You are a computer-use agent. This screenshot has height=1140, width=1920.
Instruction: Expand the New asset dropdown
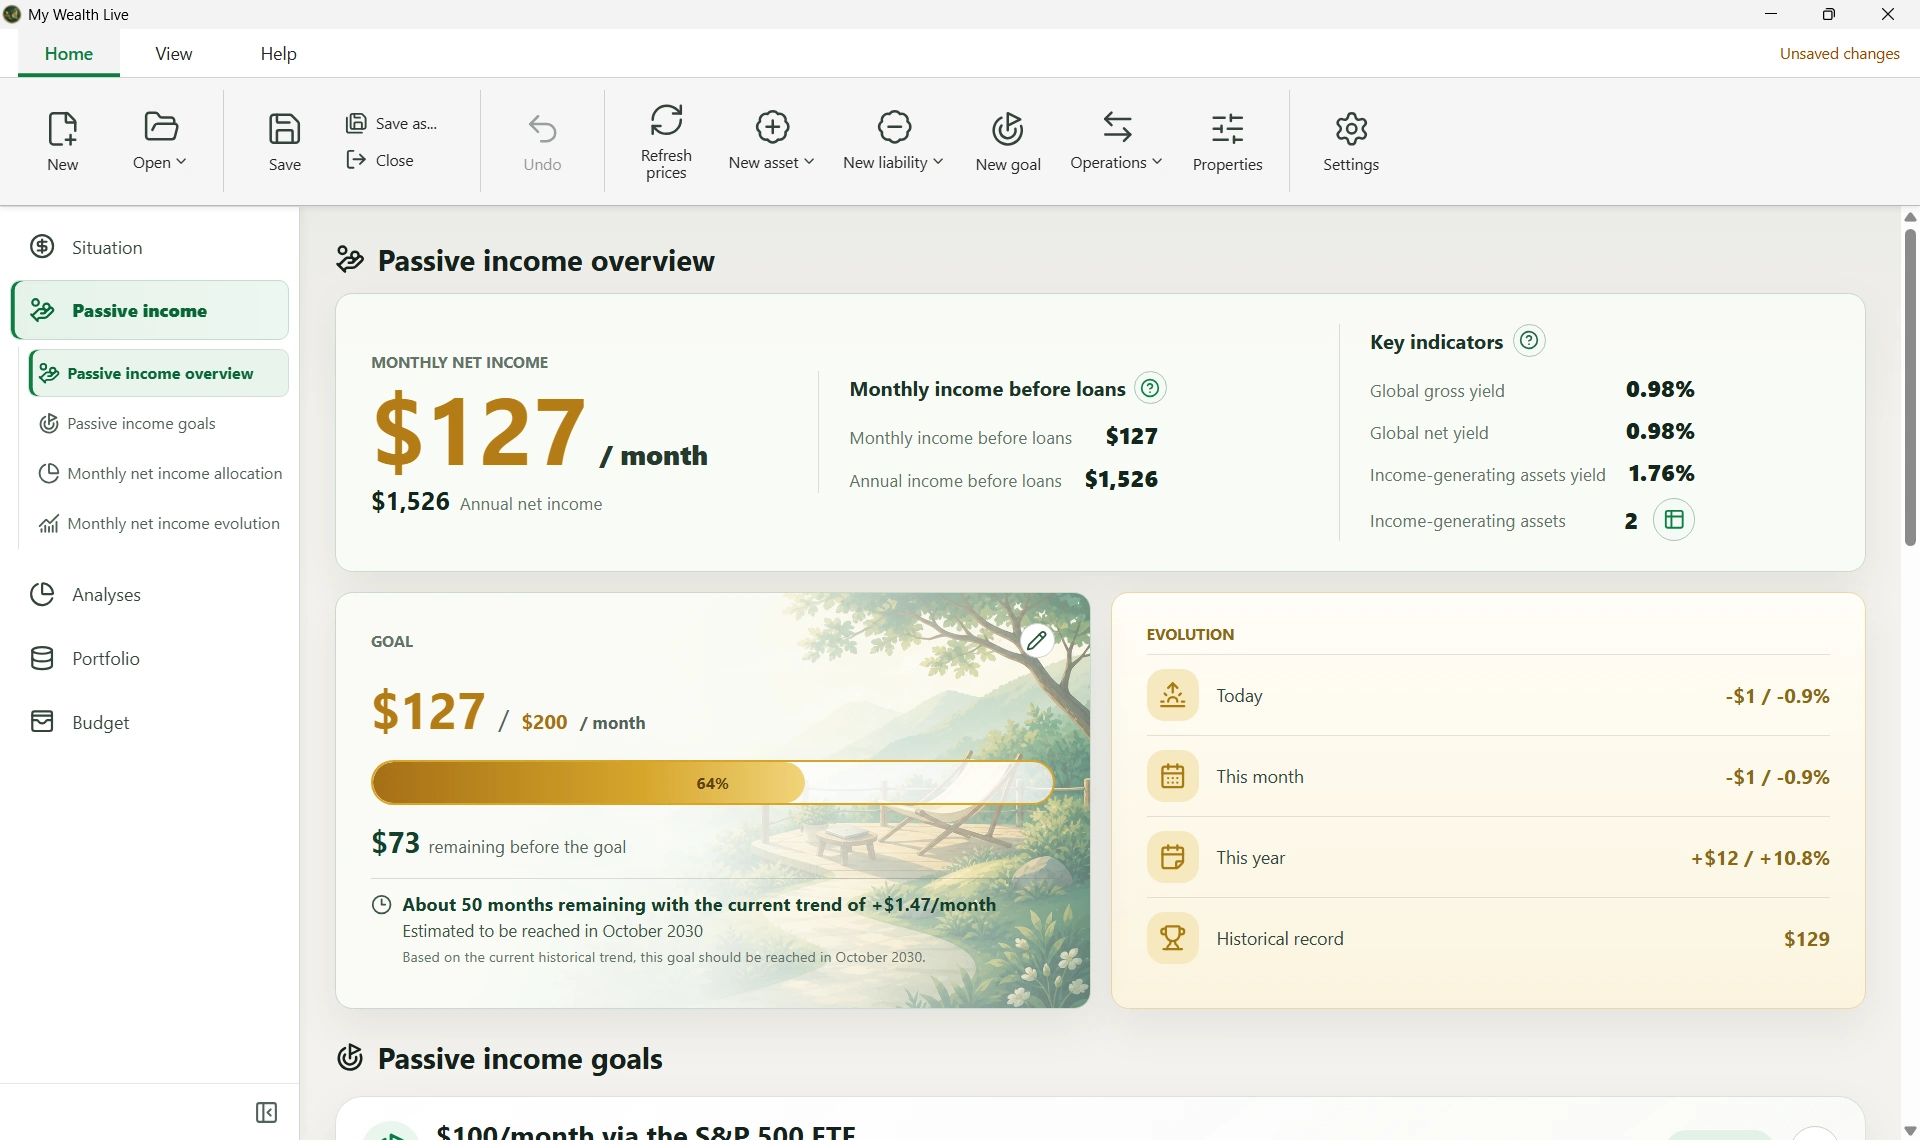[x=772, y=141]
